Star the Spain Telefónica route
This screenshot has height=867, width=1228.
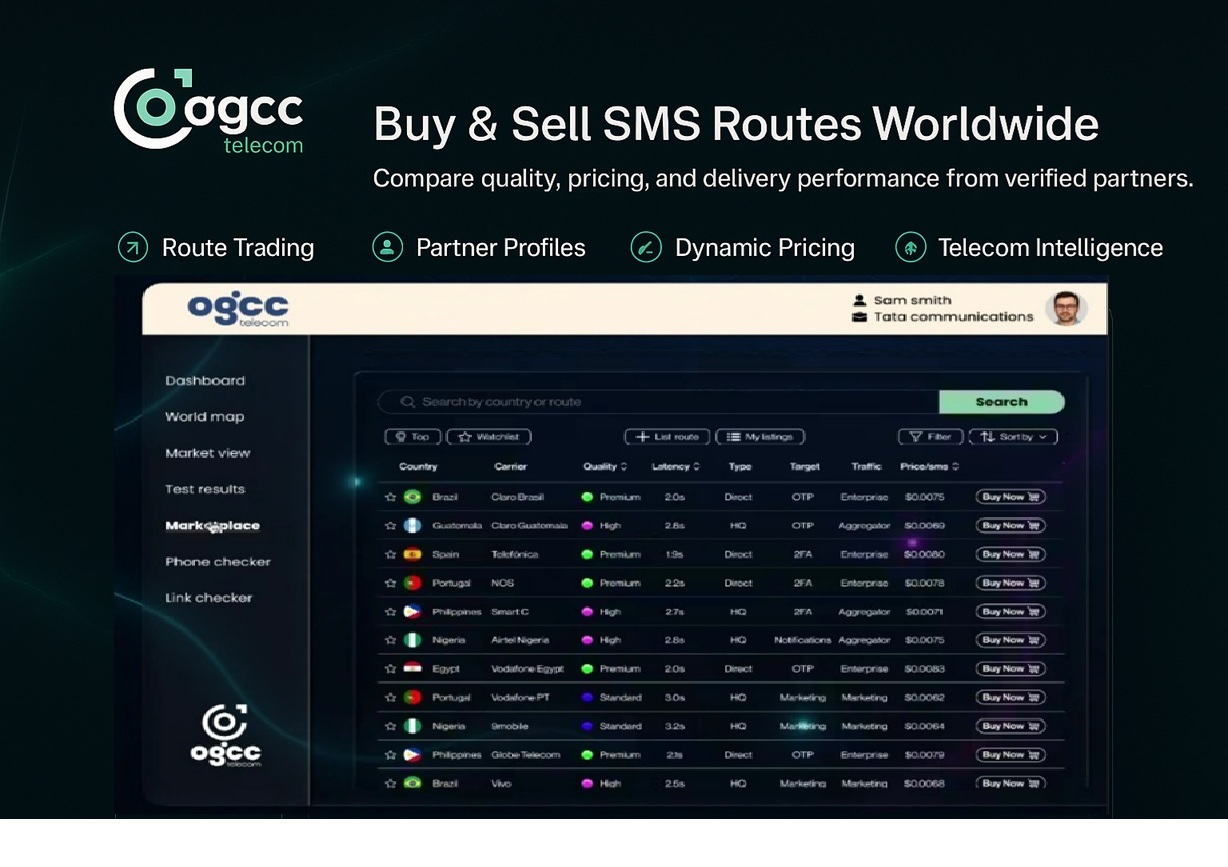tap(392, 554)
